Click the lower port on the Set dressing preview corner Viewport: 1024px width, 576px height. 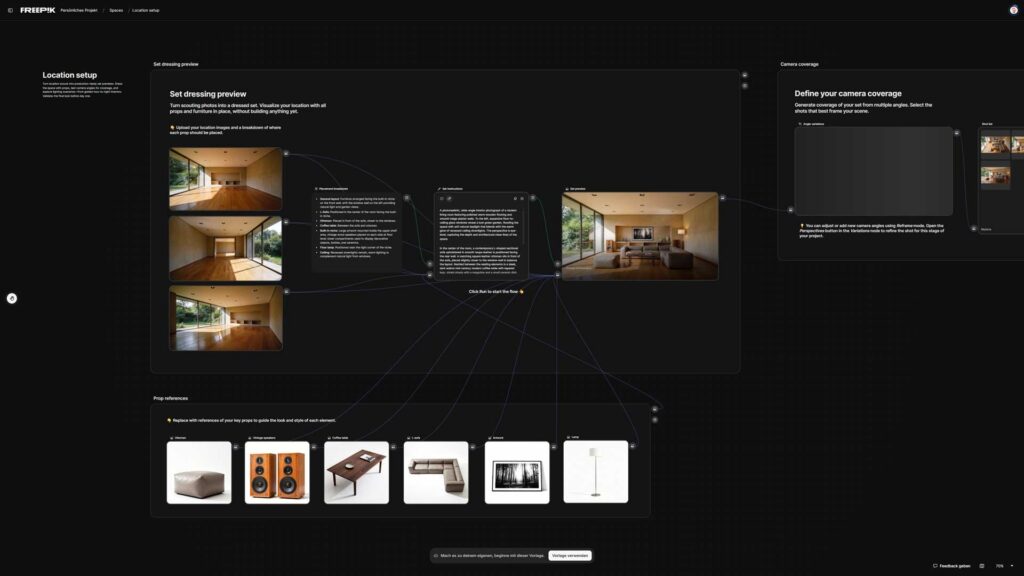click(x=744, y=86)
